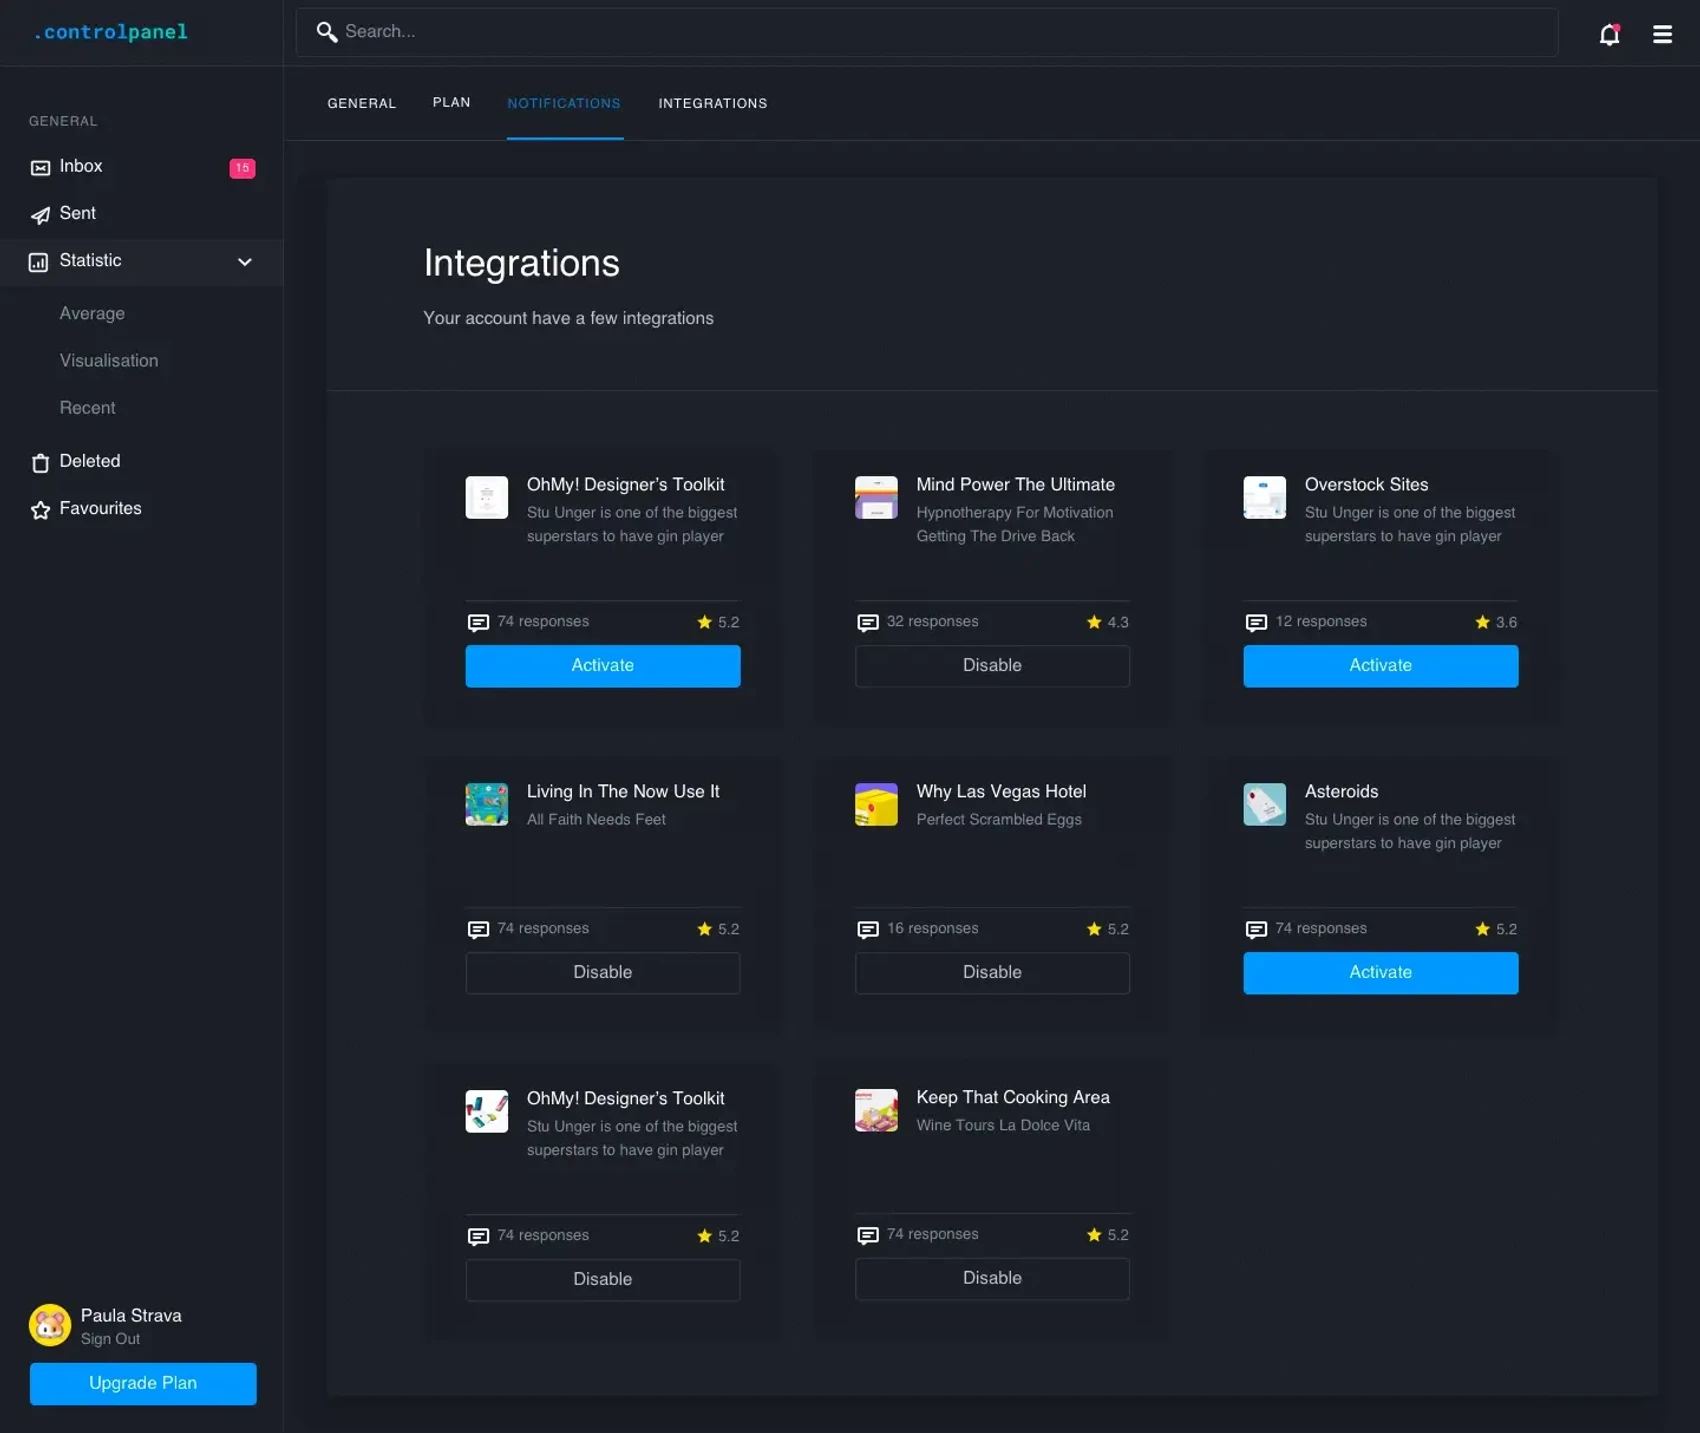
Task: Open the search magnifier icon
Action: tap(327, 31)
